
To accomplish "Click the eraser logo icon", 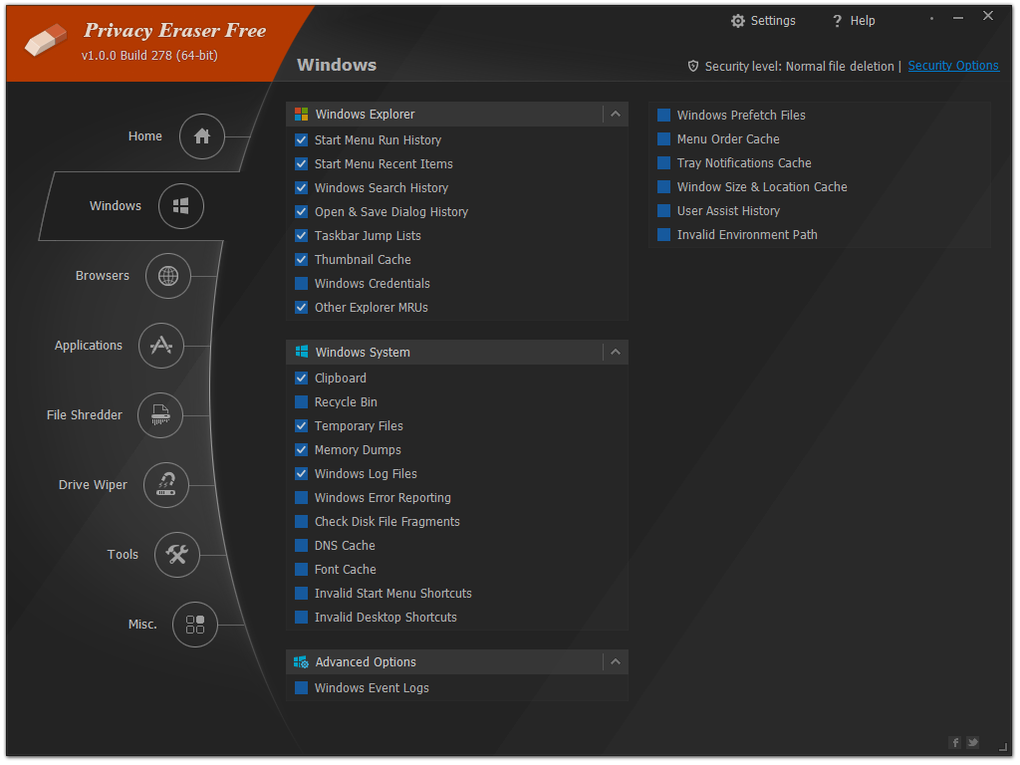I will click(x=45, y=40).
